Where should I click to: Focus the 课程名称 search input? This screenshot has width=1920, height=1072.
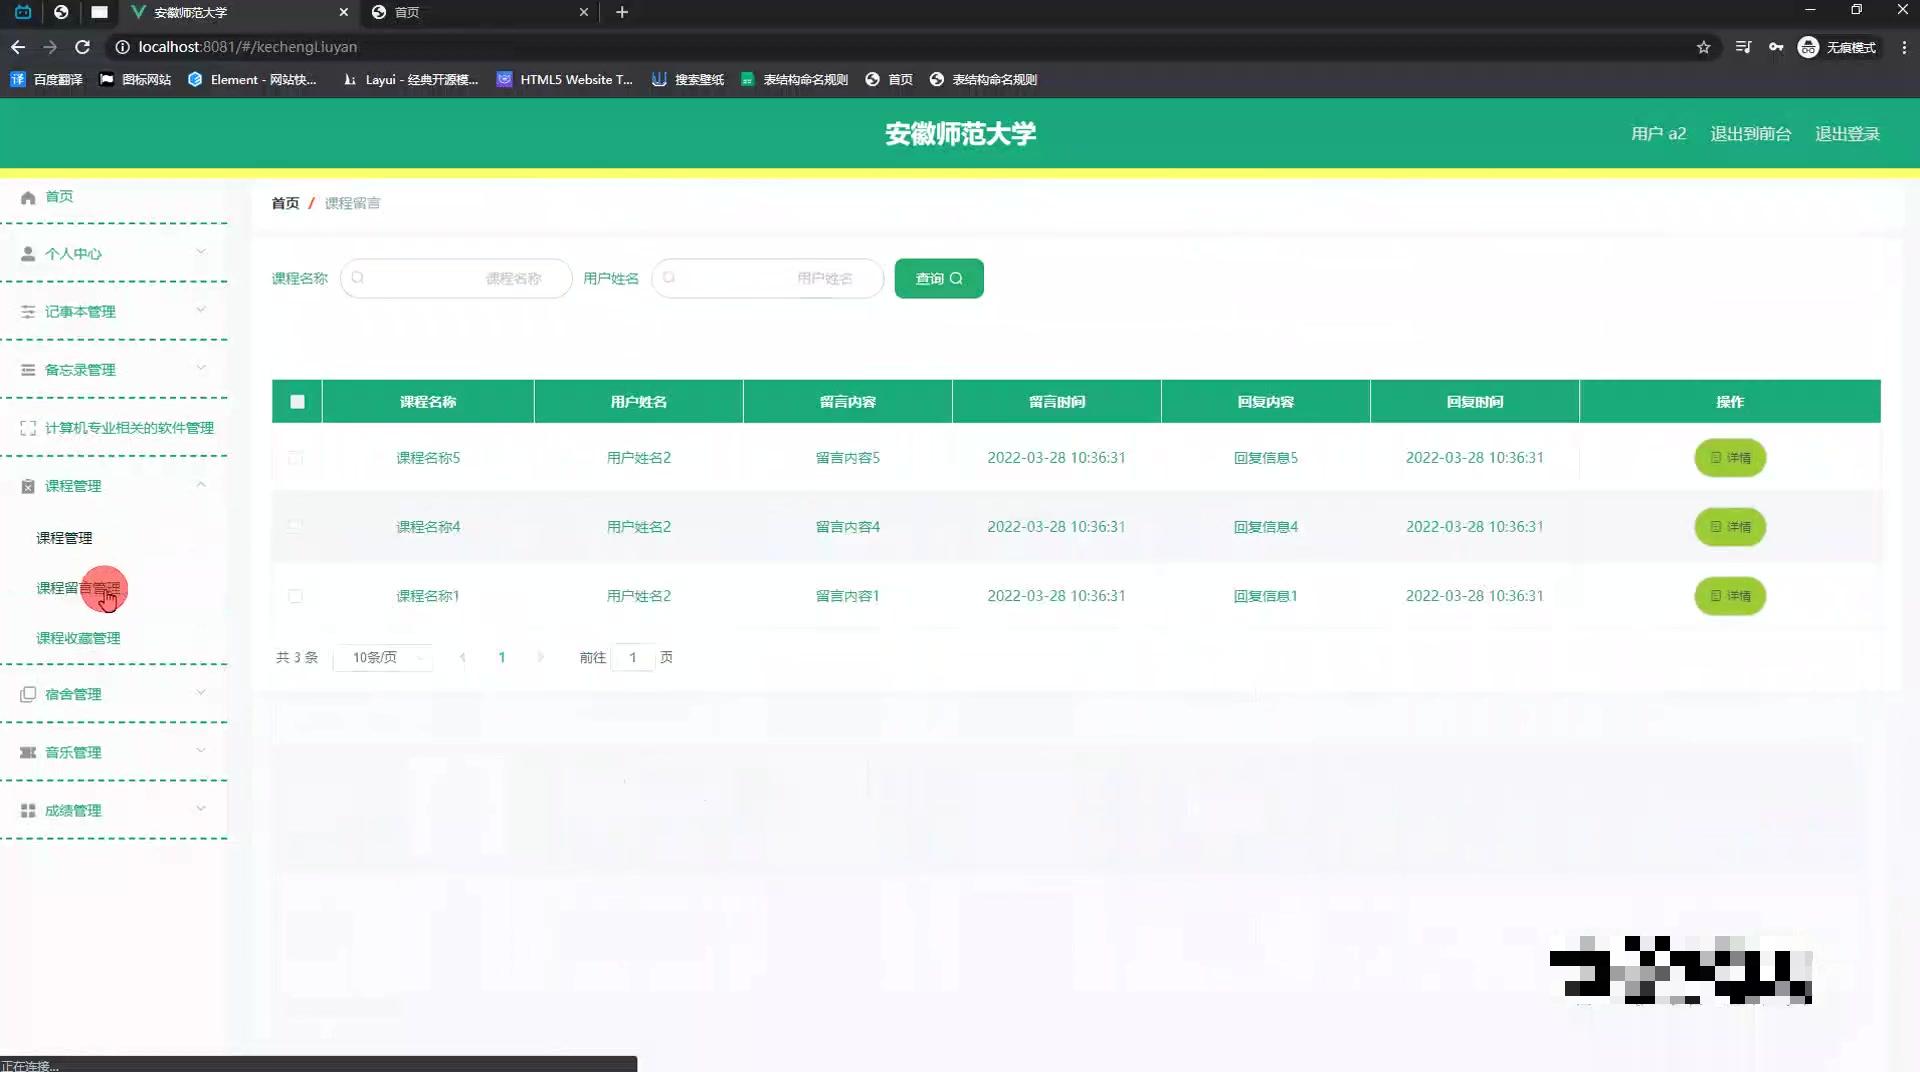point(456,278)
